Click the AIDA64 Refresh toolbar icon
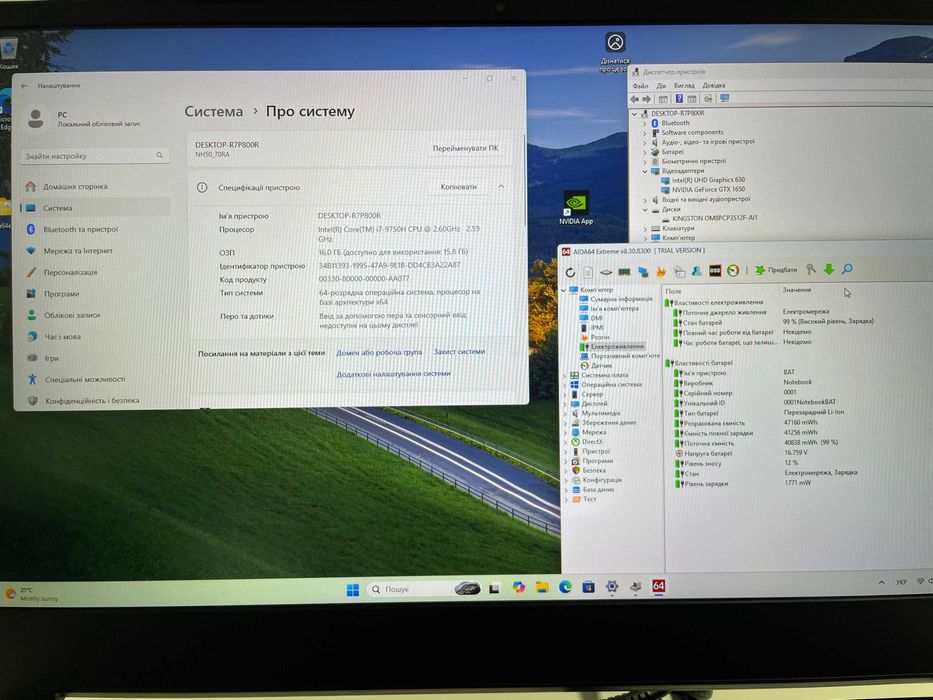 [x=570, y=272]
